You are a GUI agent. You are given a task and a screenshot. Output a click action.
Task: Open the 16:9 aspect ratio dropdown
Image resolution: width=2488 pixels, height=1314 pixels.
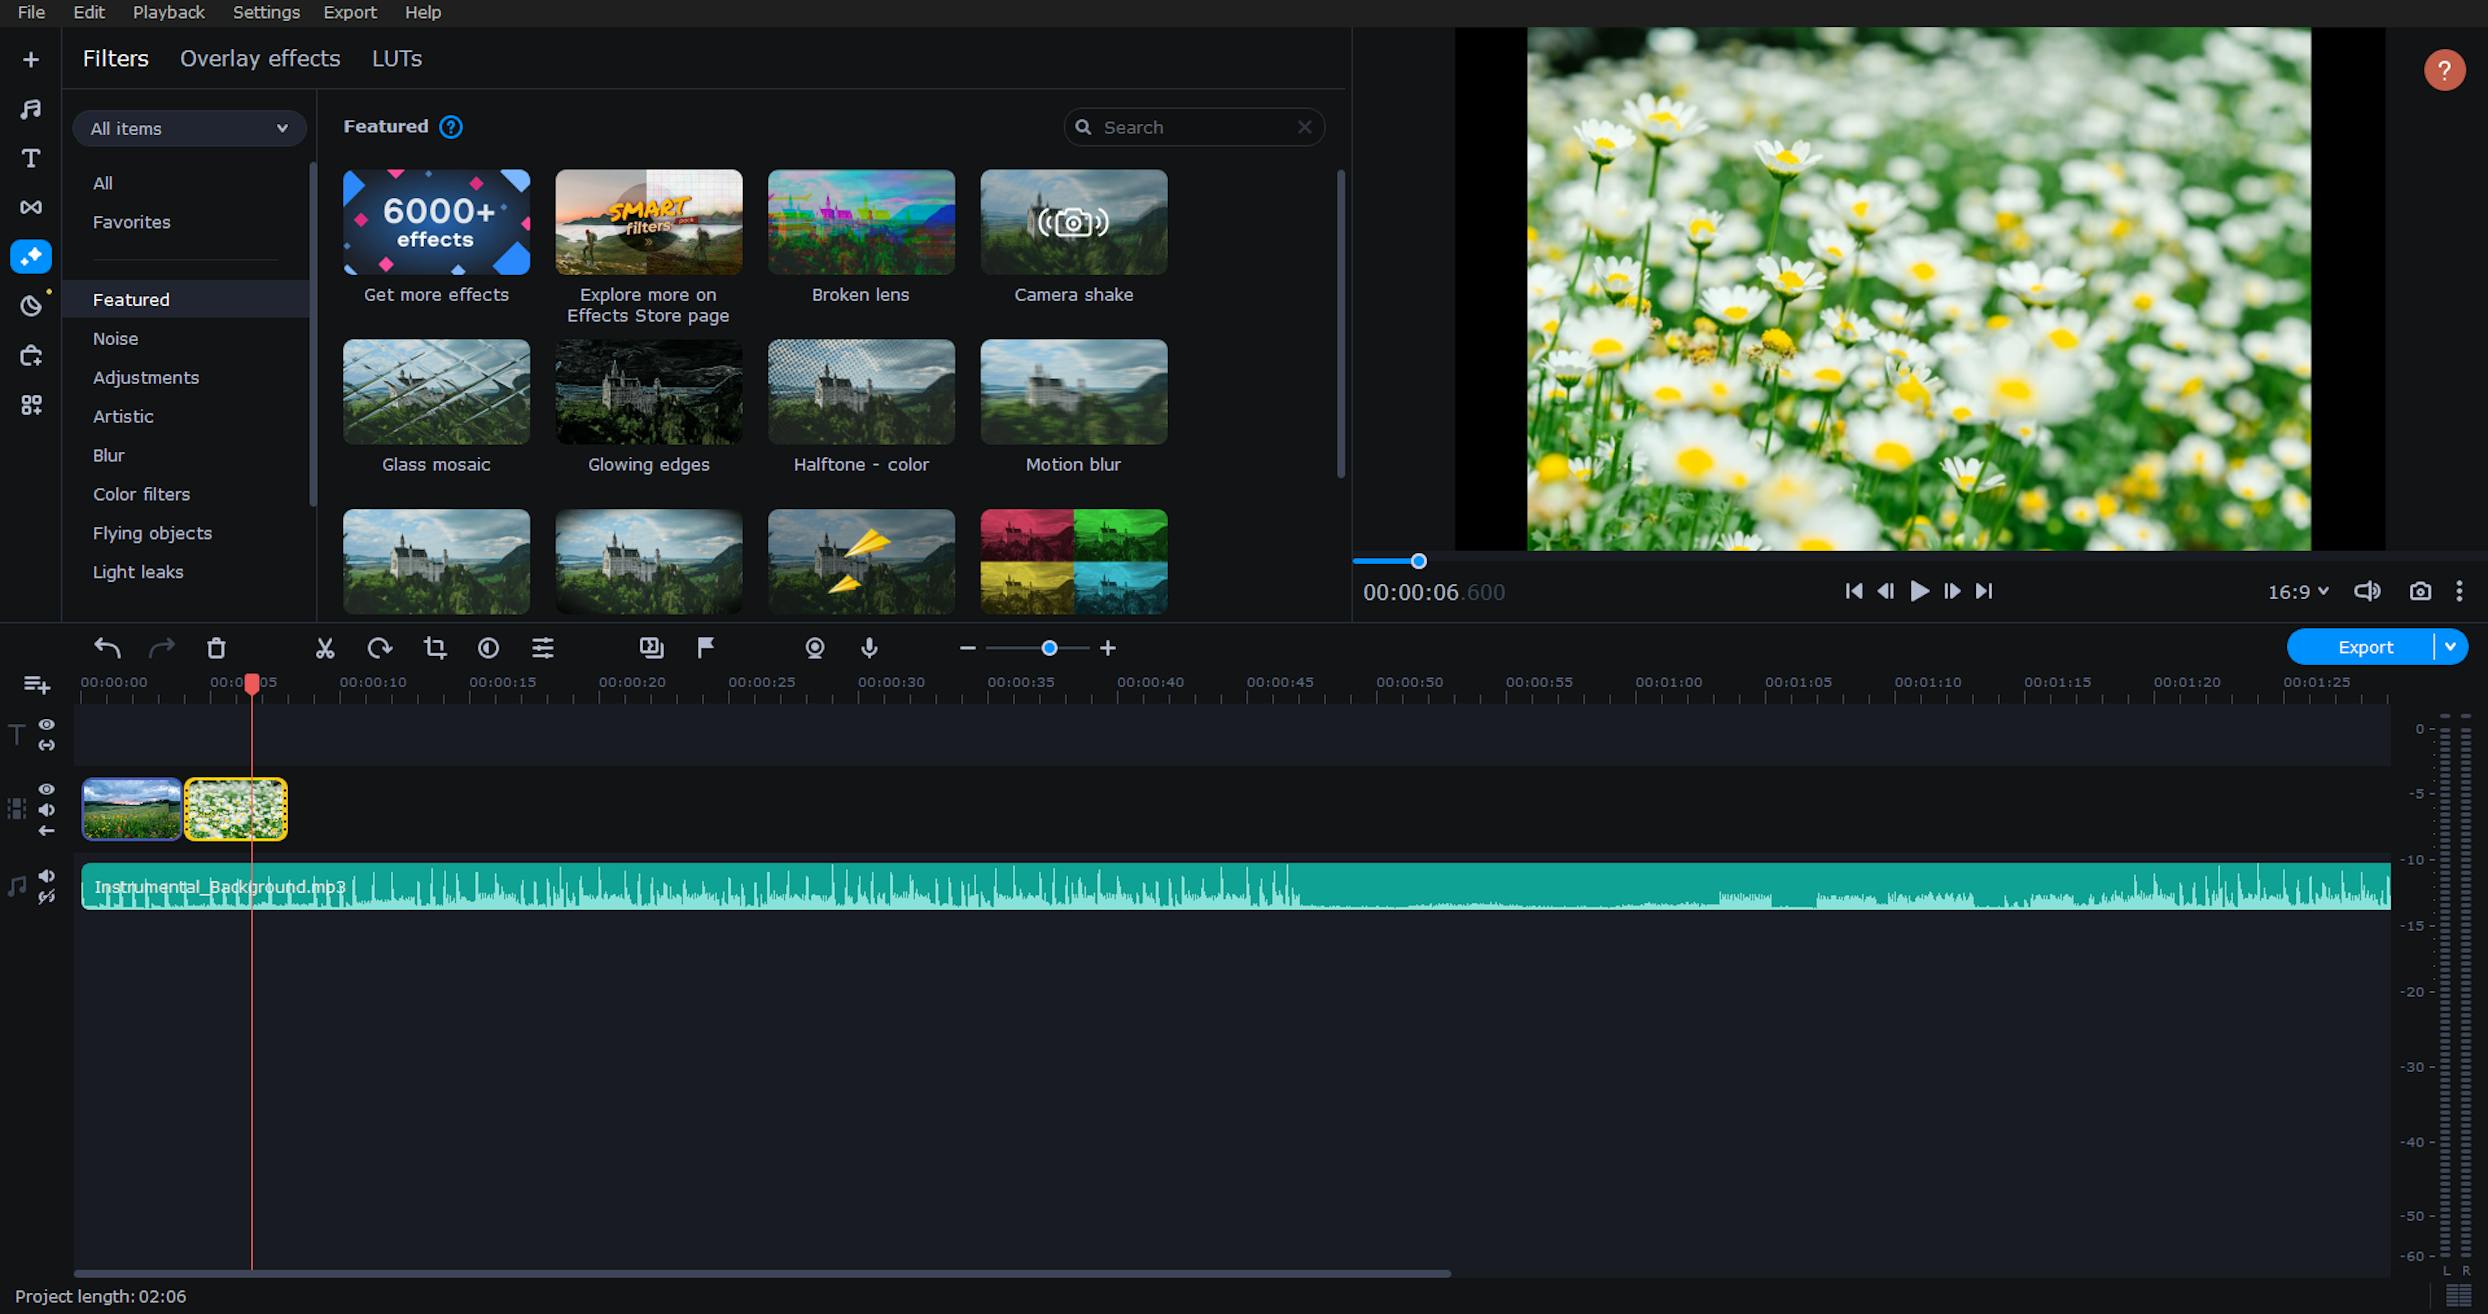click(2298, 592)
